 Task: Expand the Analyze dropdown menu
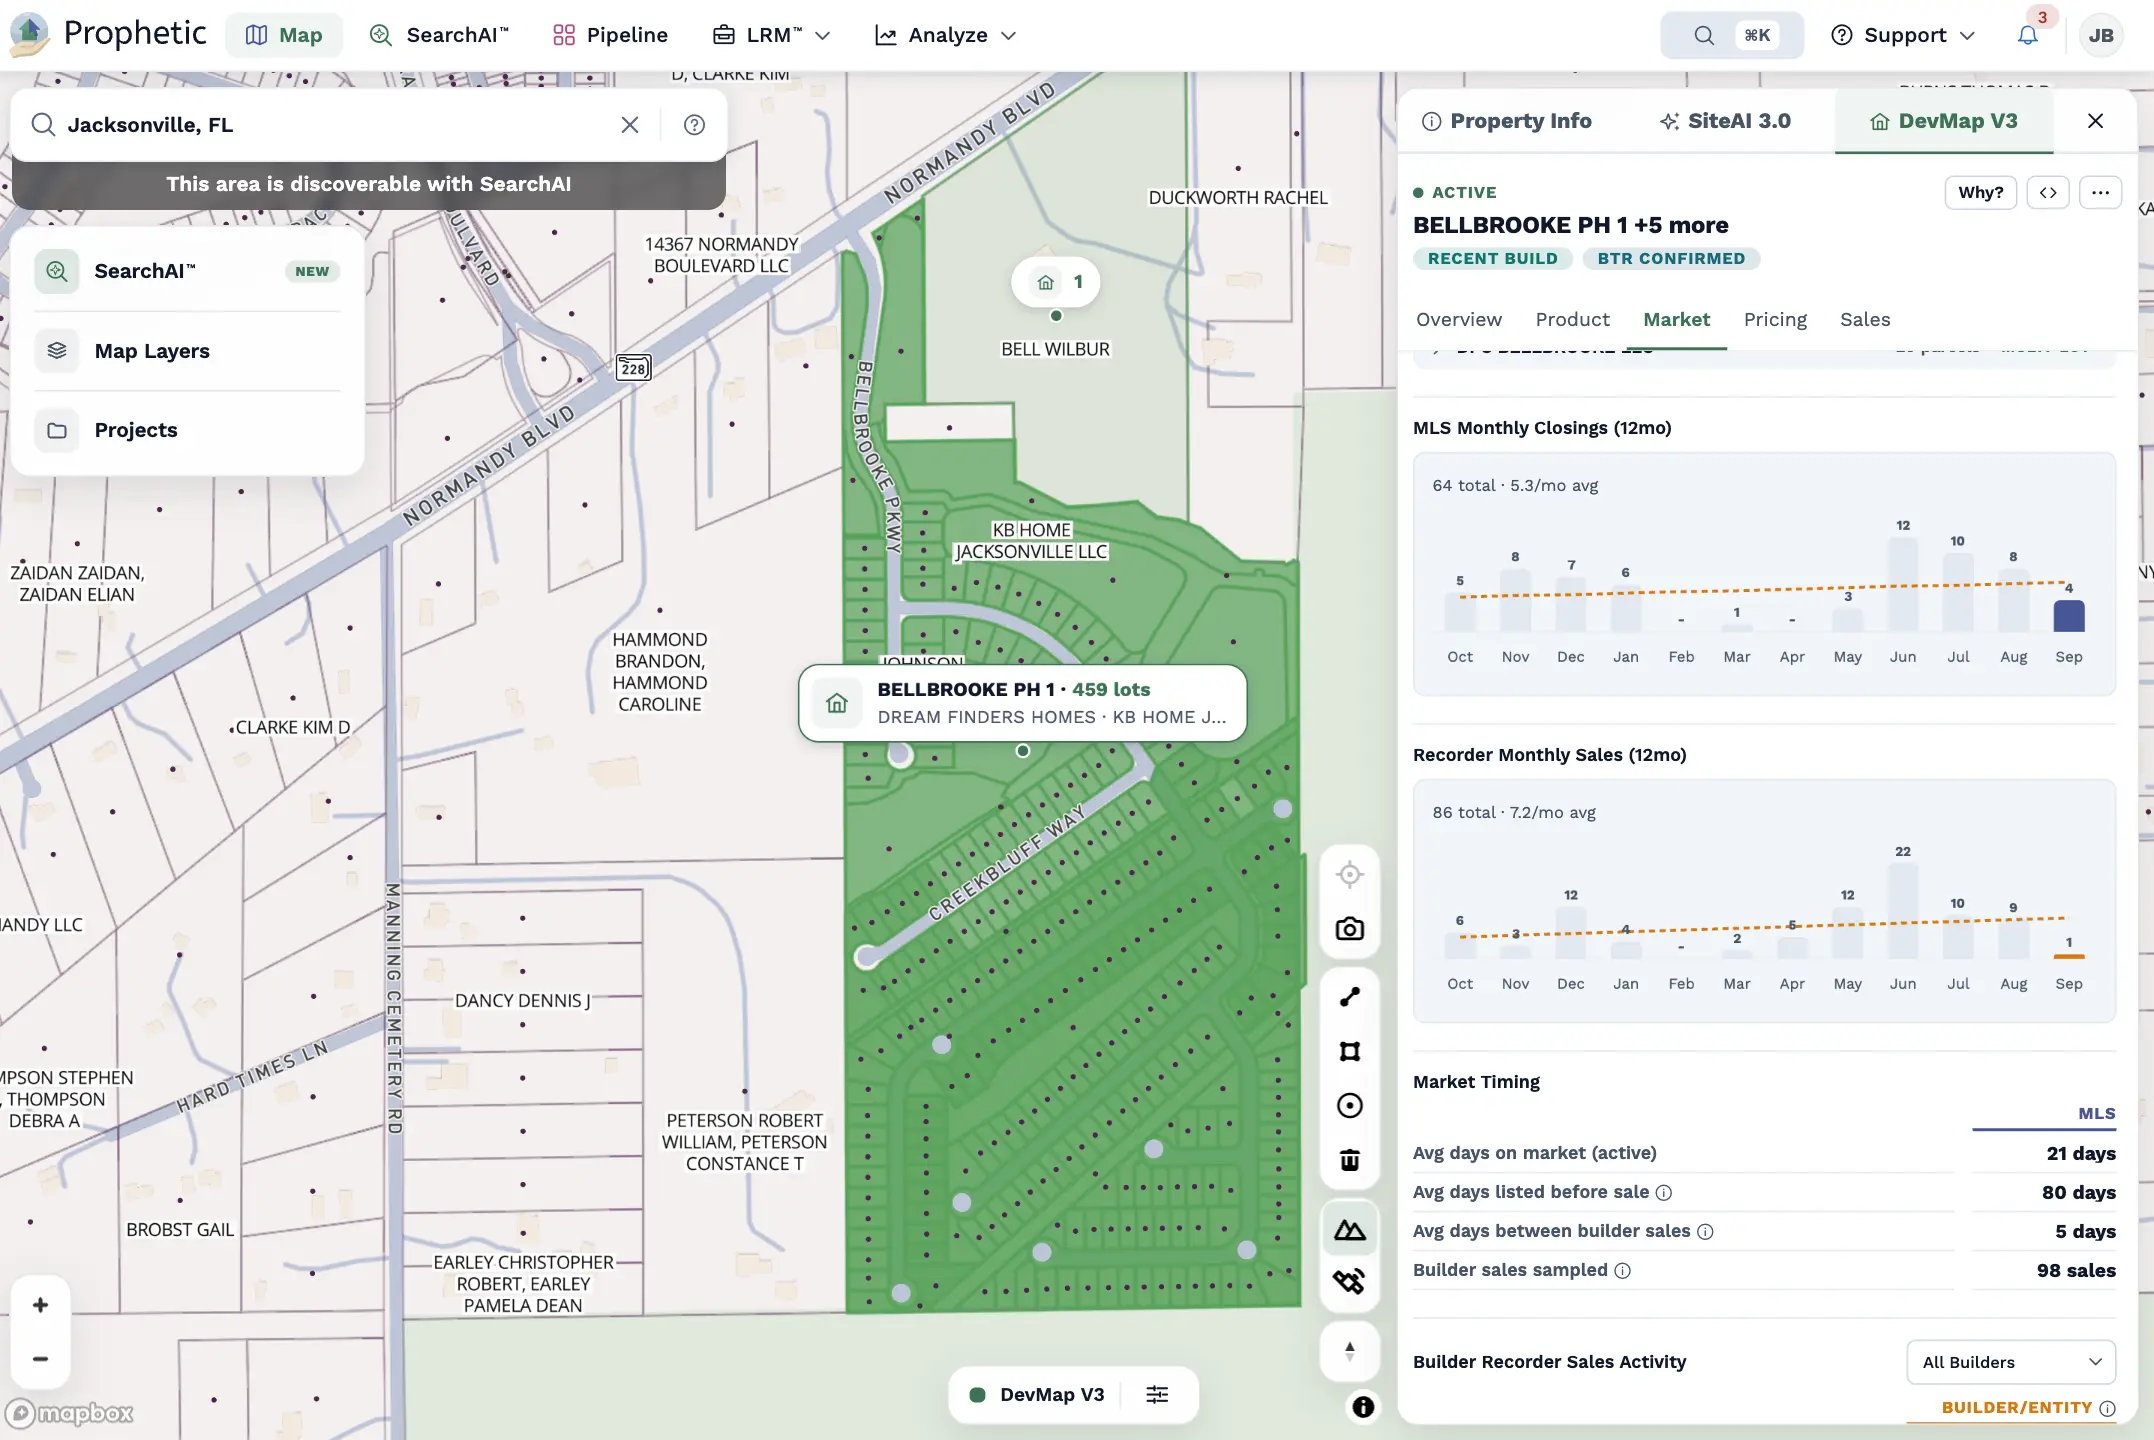(x=946, y=35)
